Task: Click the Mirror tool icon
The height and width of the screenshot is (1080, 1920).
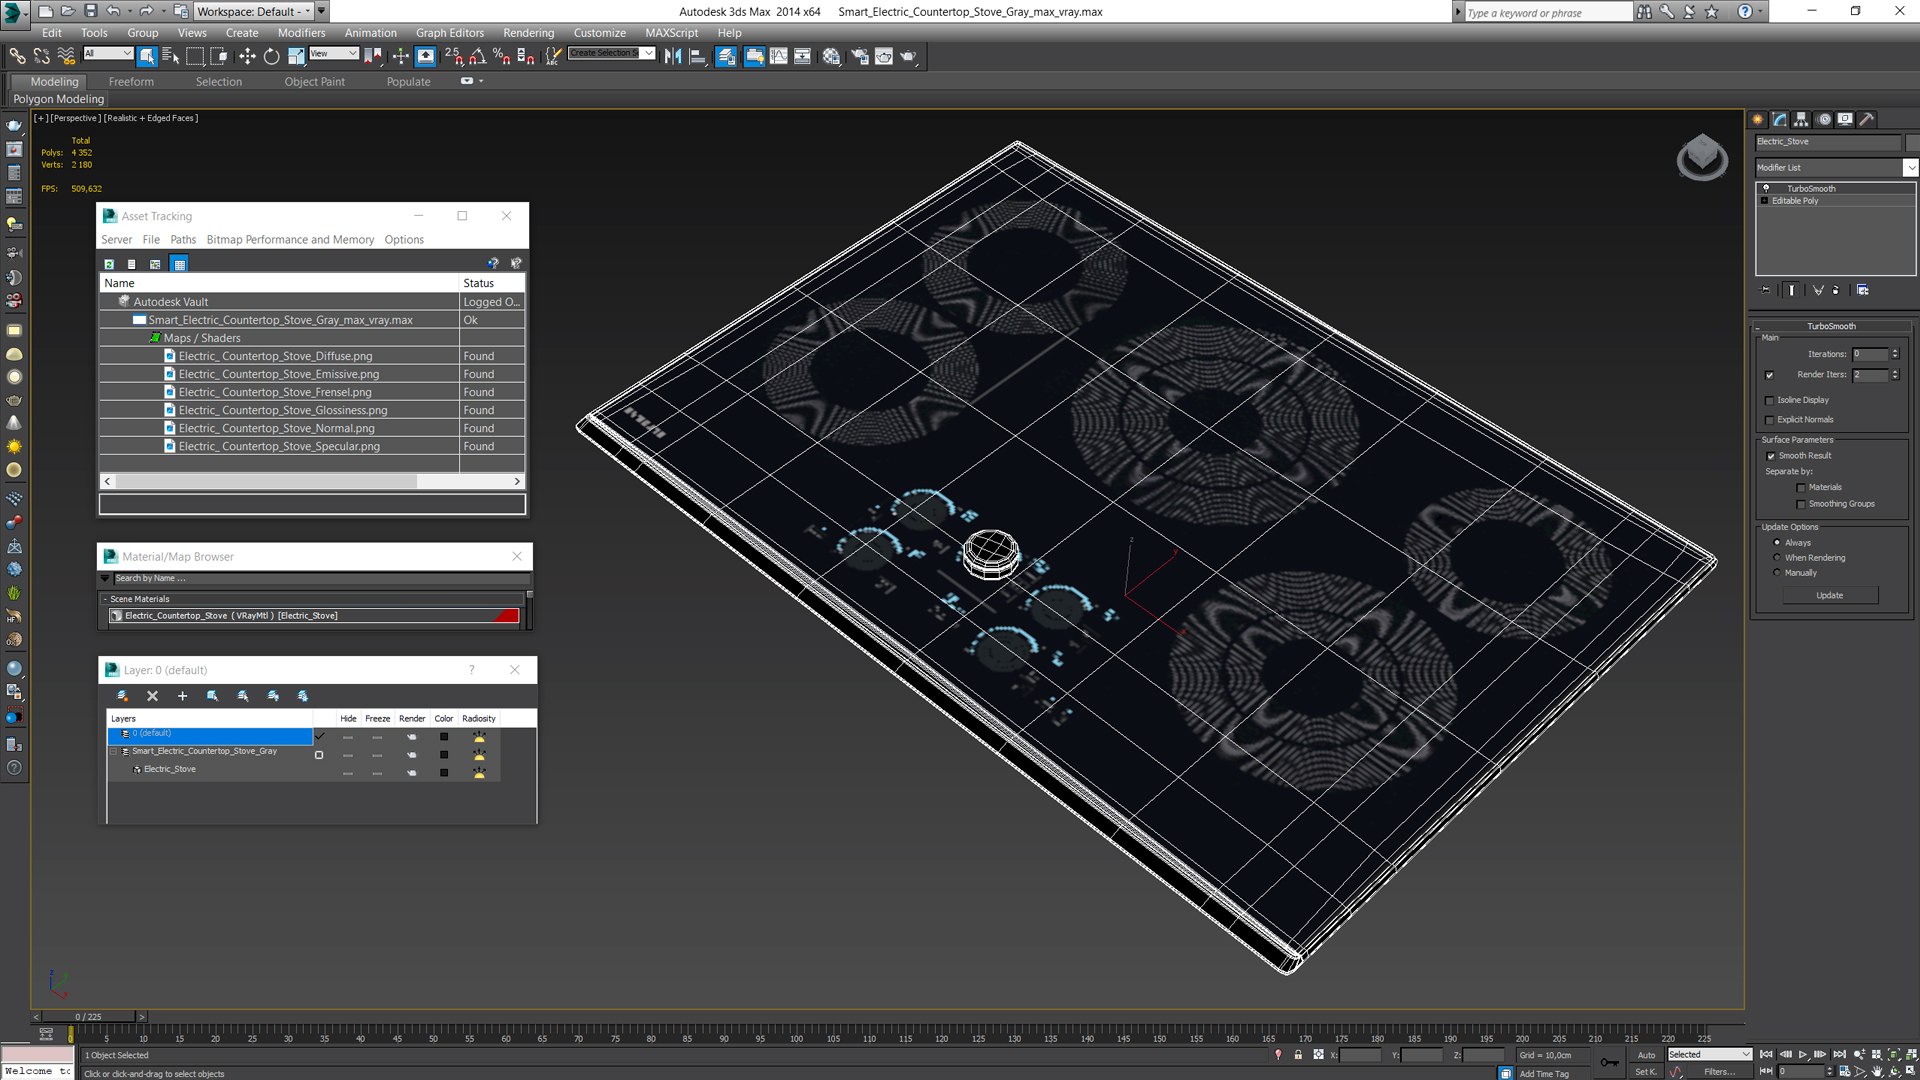Action: coord(673,57)
